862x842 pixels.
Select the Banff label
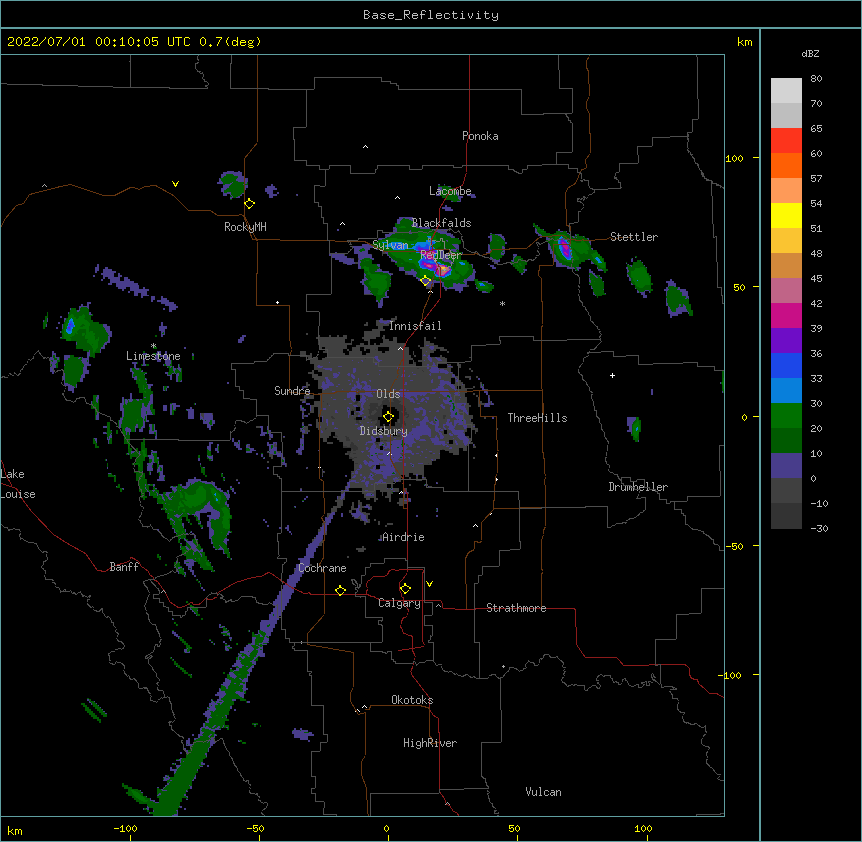(x=124, y=567)
